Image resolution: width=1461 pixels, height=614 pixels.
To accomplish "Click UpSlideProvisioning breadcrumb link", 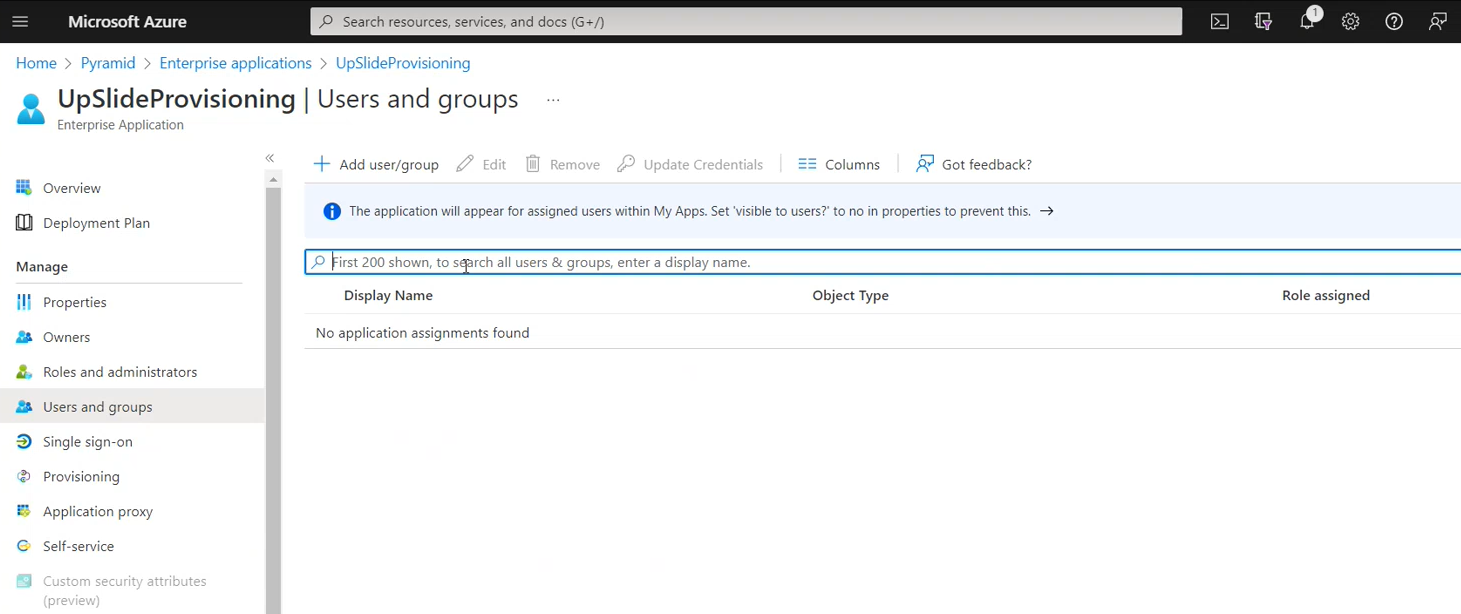I will coord(403,63).
